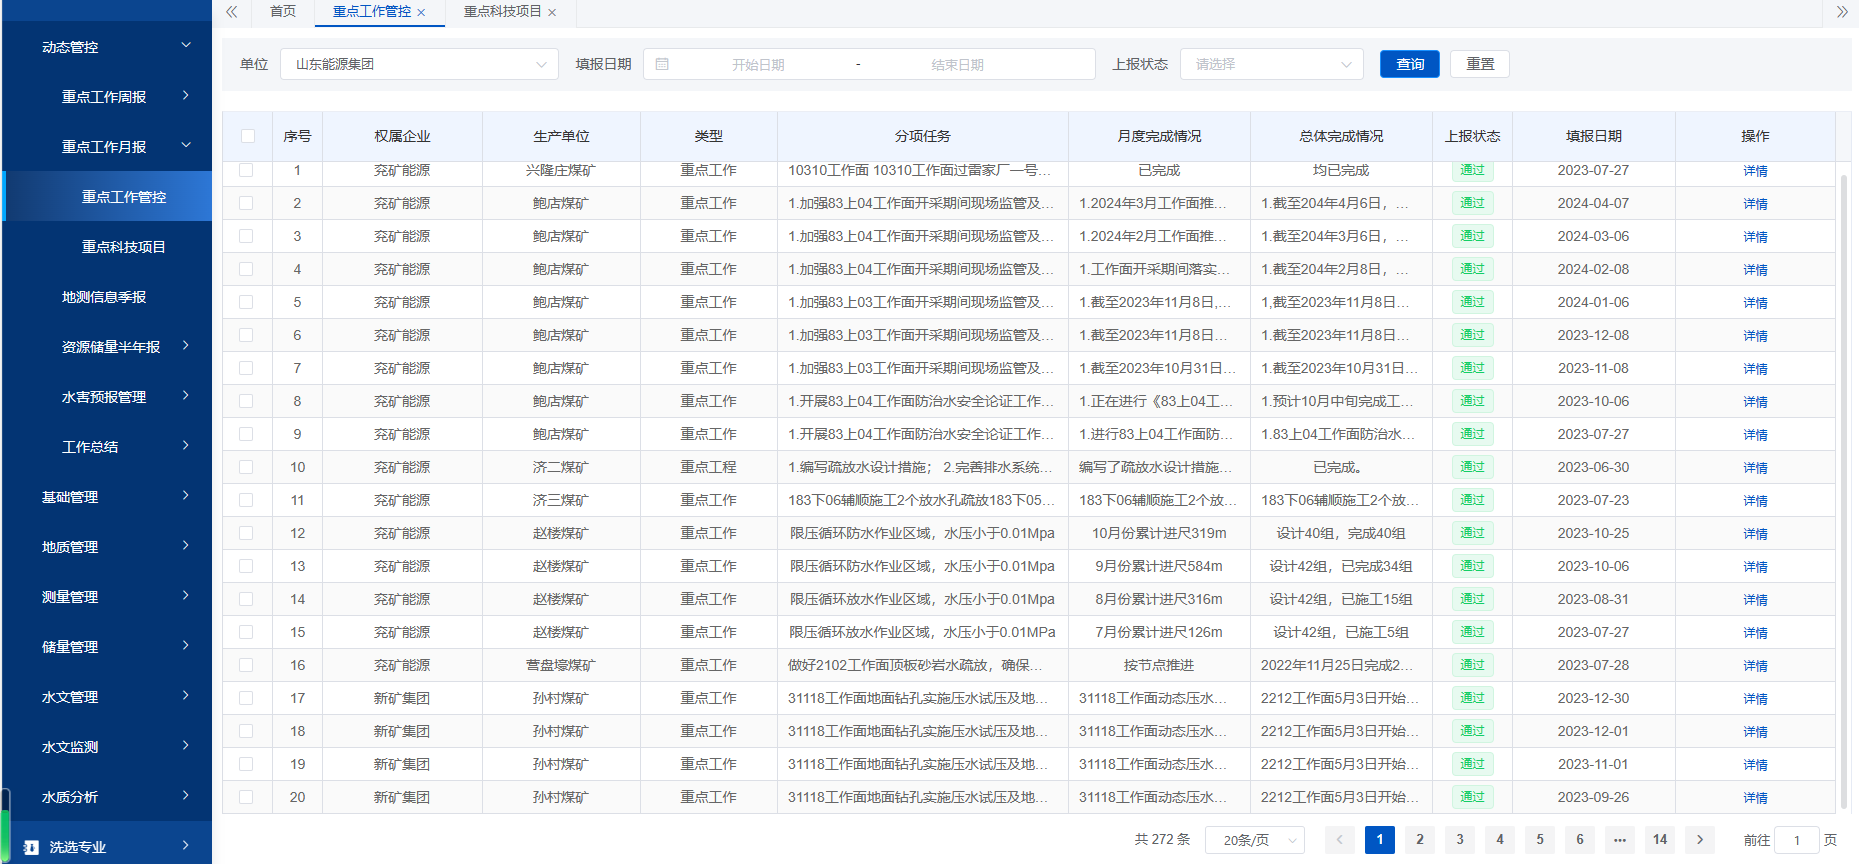Check the checkbox for row 2
This screenshot has height=864, width=1859.
click(246, 203)
